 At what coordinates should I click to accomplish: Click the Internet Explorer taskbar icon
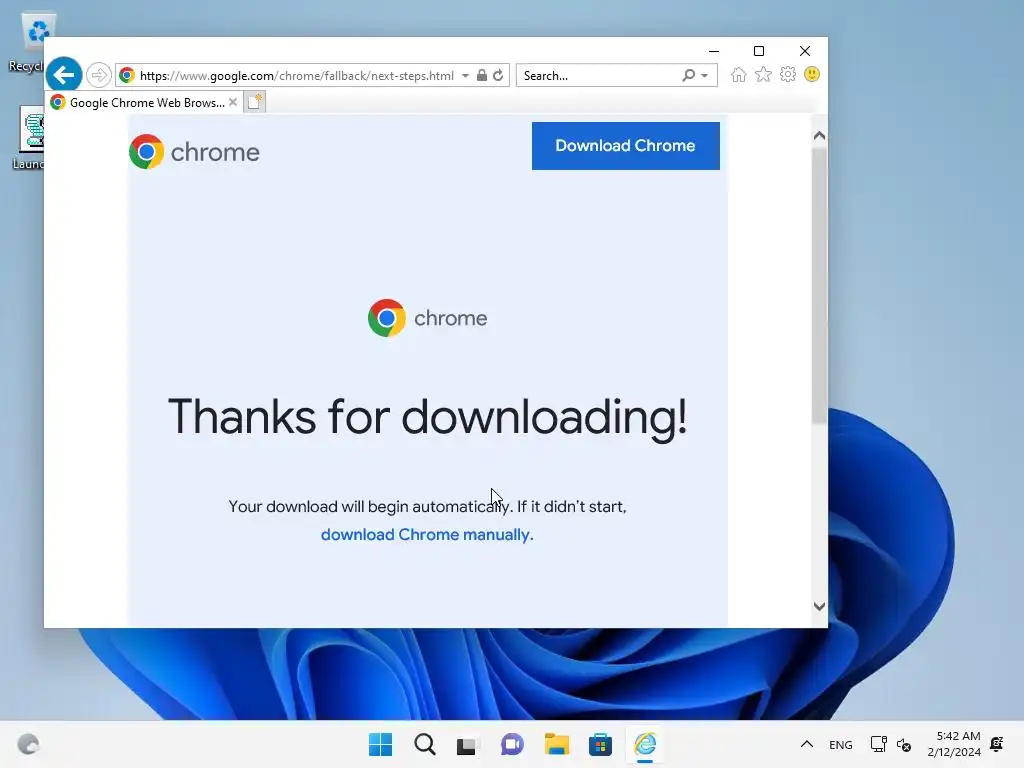(x=645, y=744)
